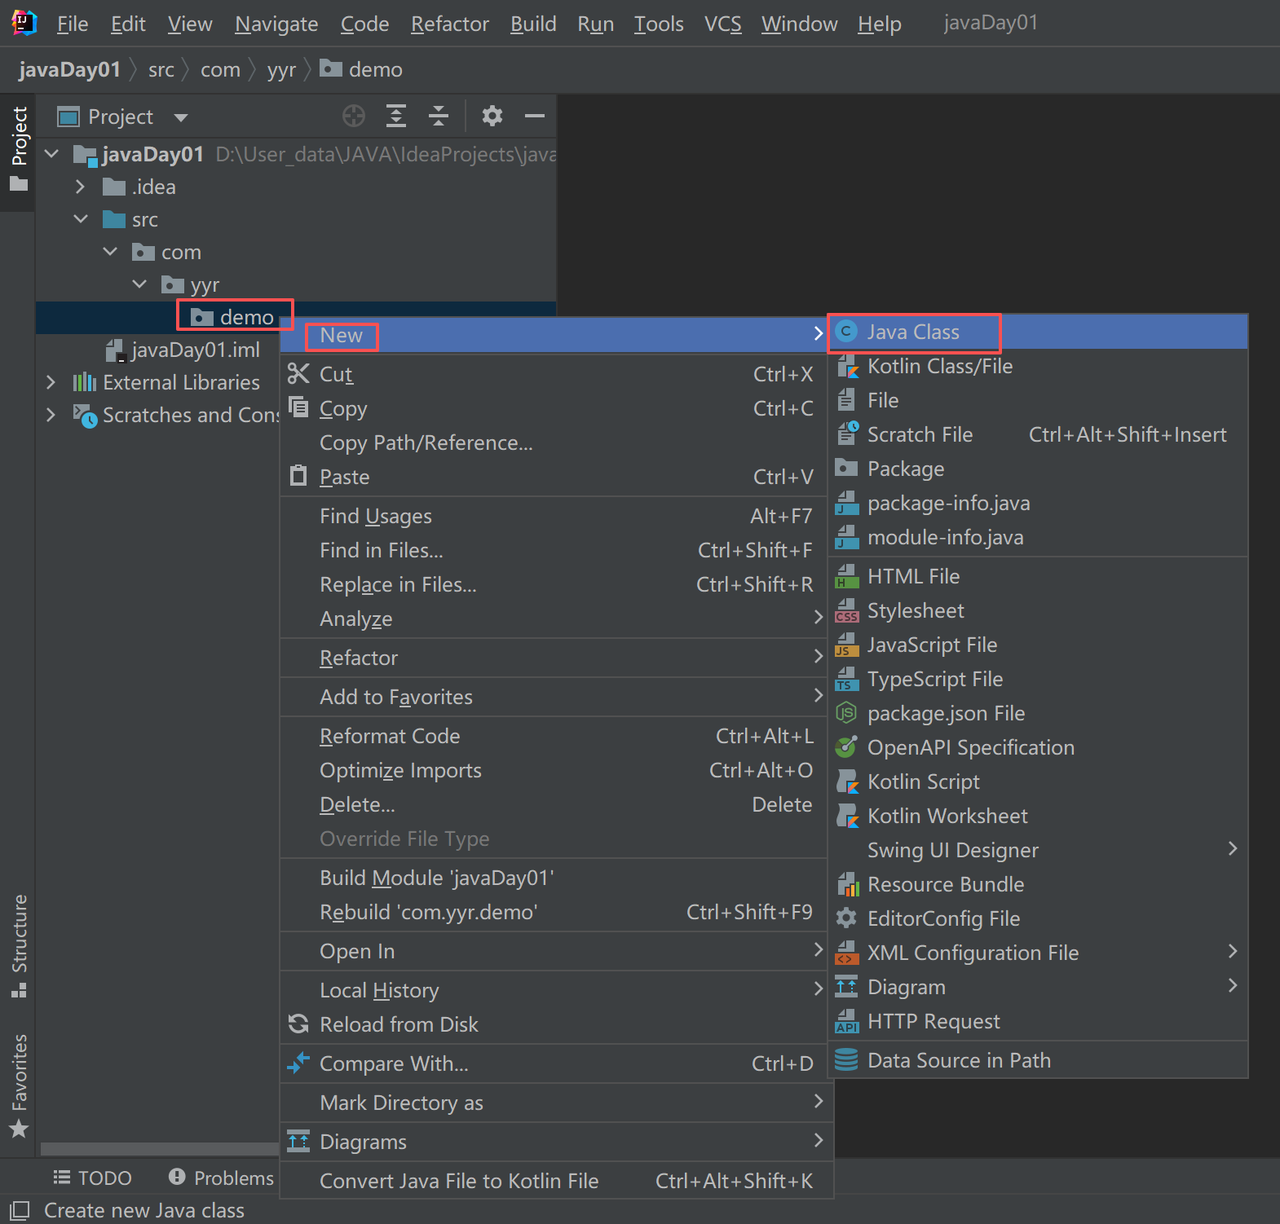Click the Kotlin Class/File icon
1280x1224 pixels.
(847, 366)
